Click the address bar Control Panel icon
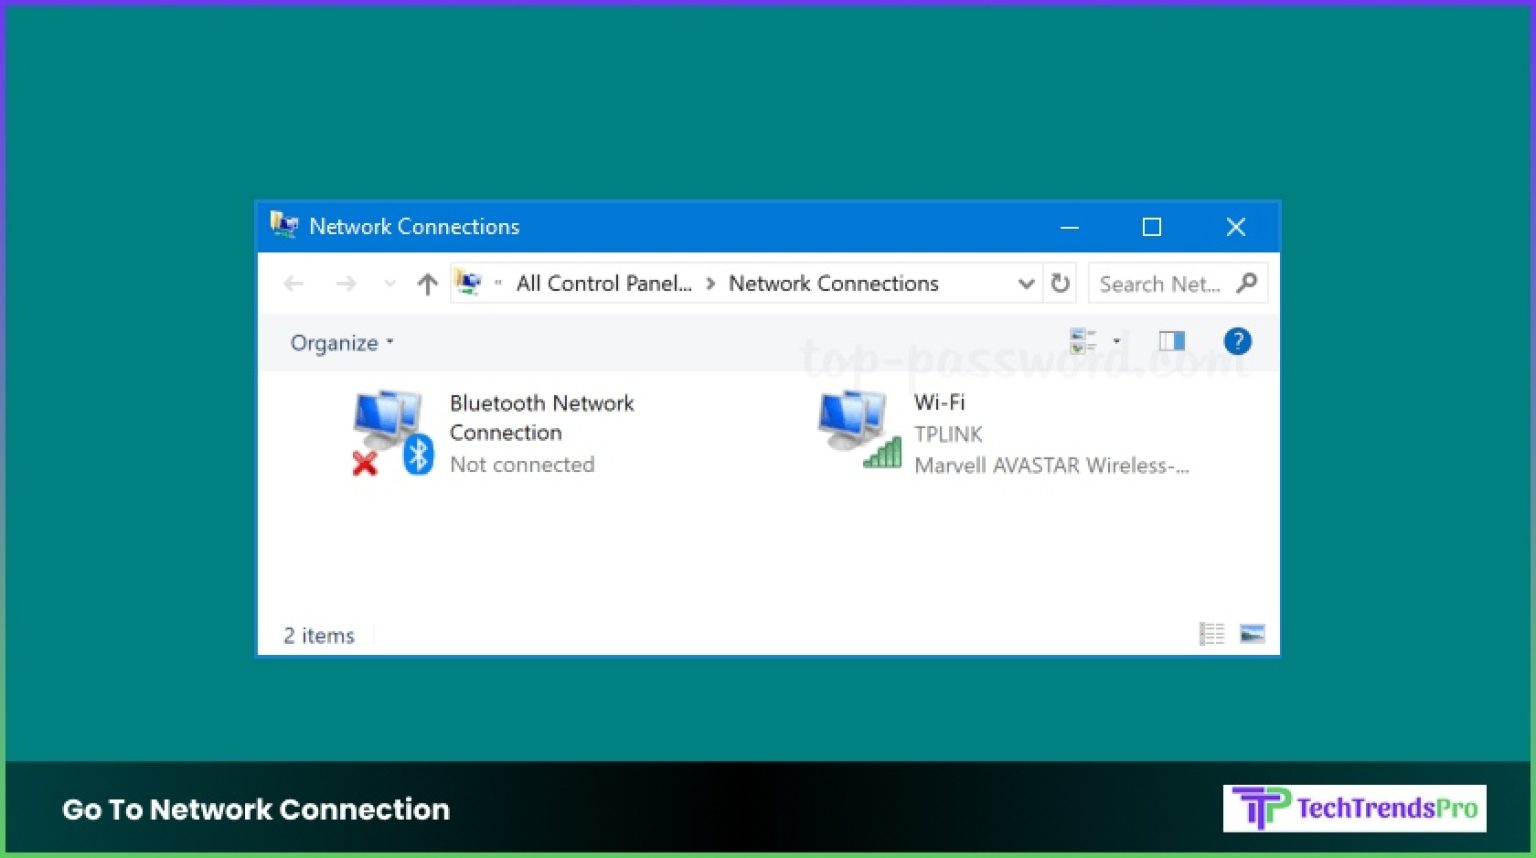This screenshot has width=1536, height=858. click(468, 283)
